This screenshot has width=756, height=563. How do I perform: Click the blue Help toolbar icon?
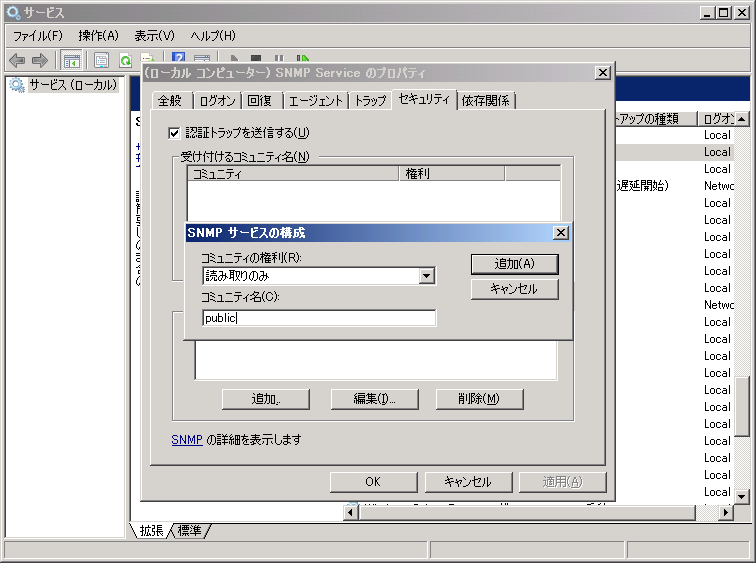pyautogui.click(x=178, y=58)
